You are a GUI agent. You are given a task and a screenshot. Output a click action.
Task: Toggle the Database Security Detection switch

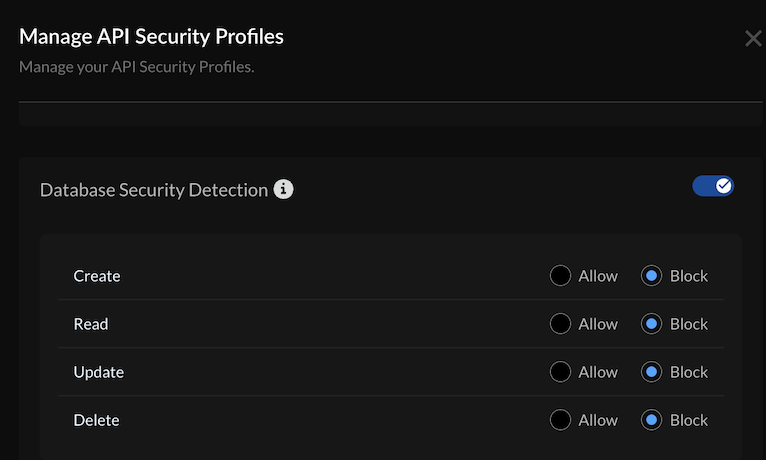713,186
